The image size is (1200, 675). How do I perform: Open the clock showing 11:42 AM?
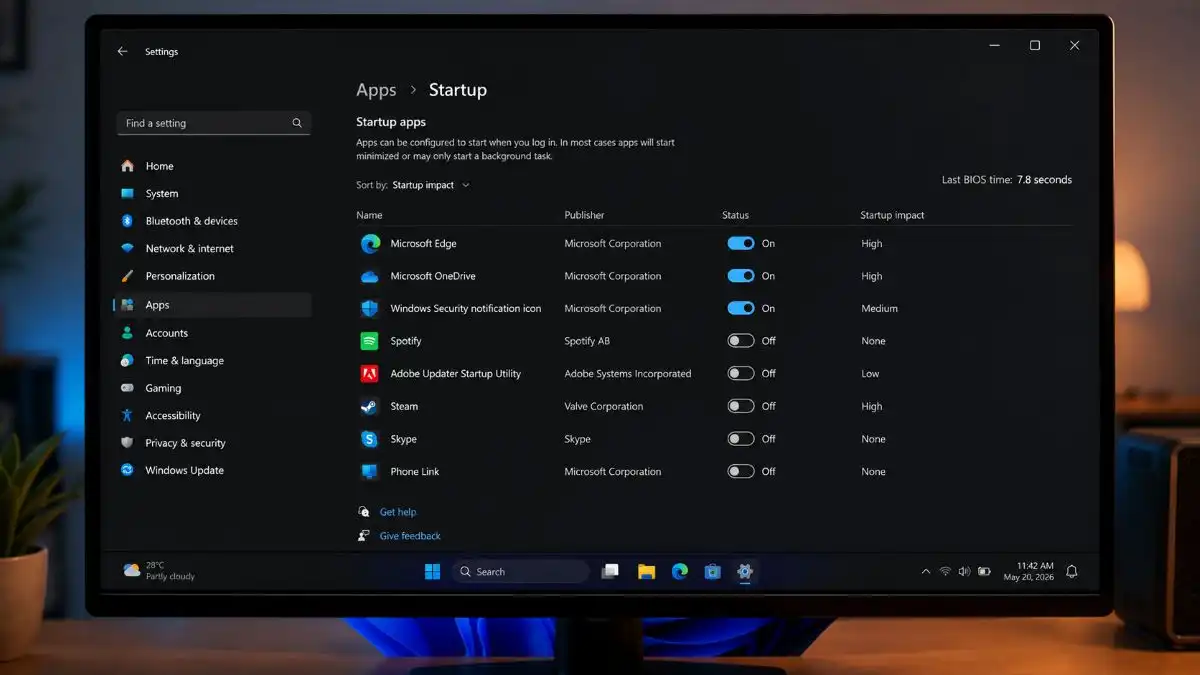click(x=1029, y=571)
